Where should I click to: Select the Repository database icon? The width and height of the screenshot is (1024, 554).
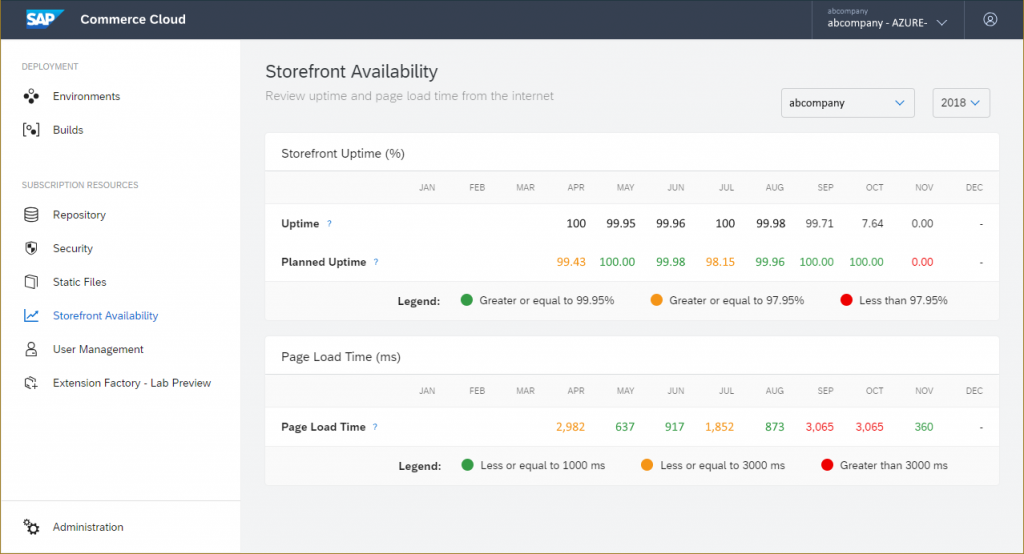coord(31,215)
